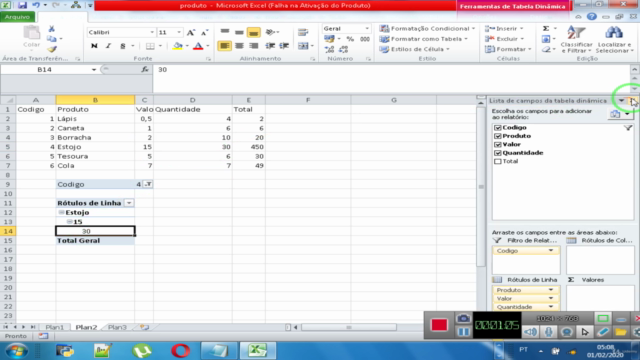The width and height of the screenshot is (640, 360).
Task: Click Formatar como Tabela button
Action: 423,39
